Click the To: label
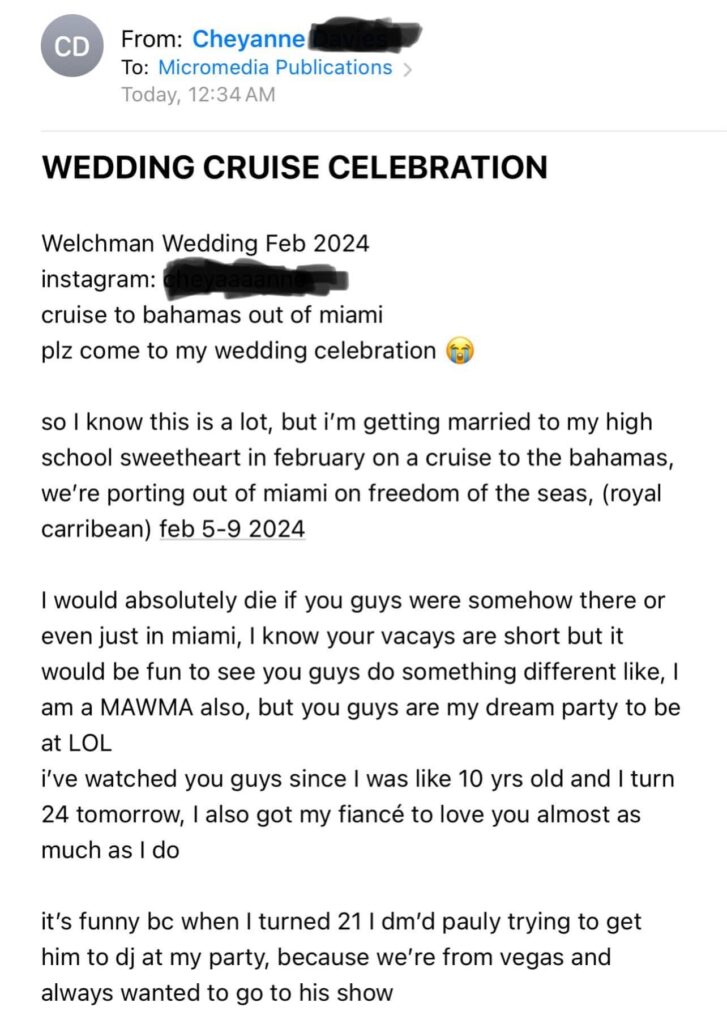Screen dimensions: 727x1024 coord(135,68)
